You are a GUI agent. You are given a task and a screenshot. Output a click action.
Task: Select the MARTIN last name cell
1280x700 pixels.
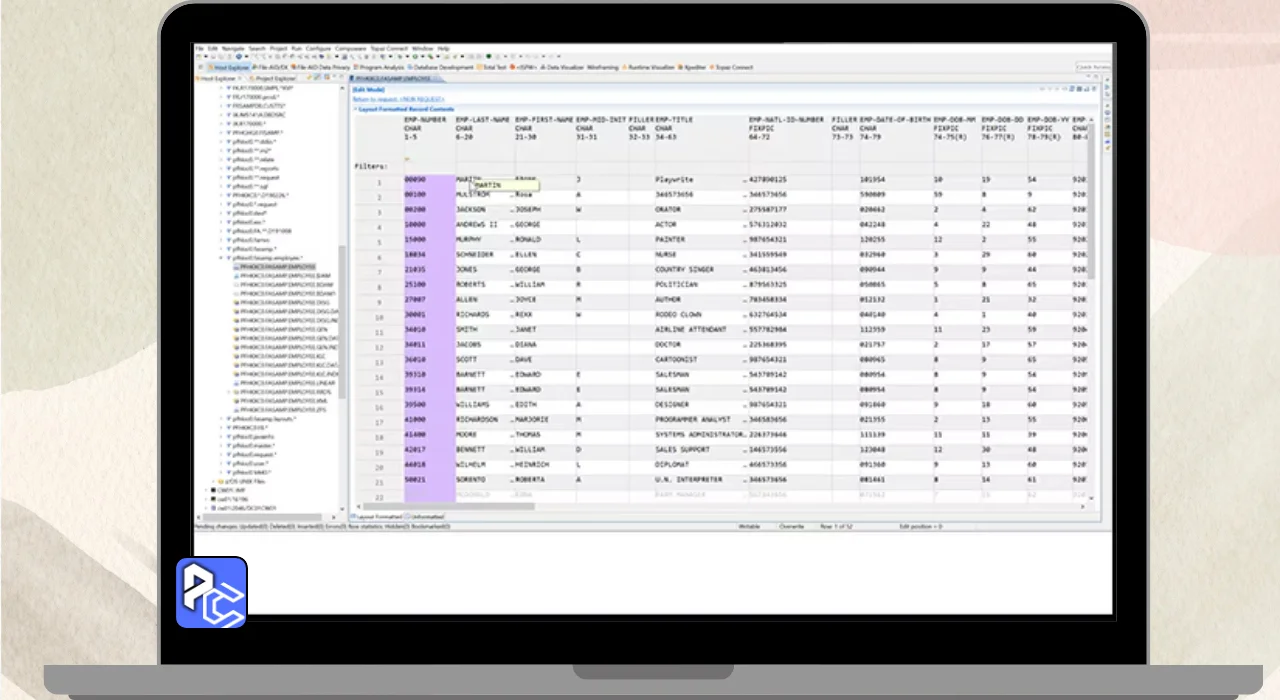pos(468,180)
